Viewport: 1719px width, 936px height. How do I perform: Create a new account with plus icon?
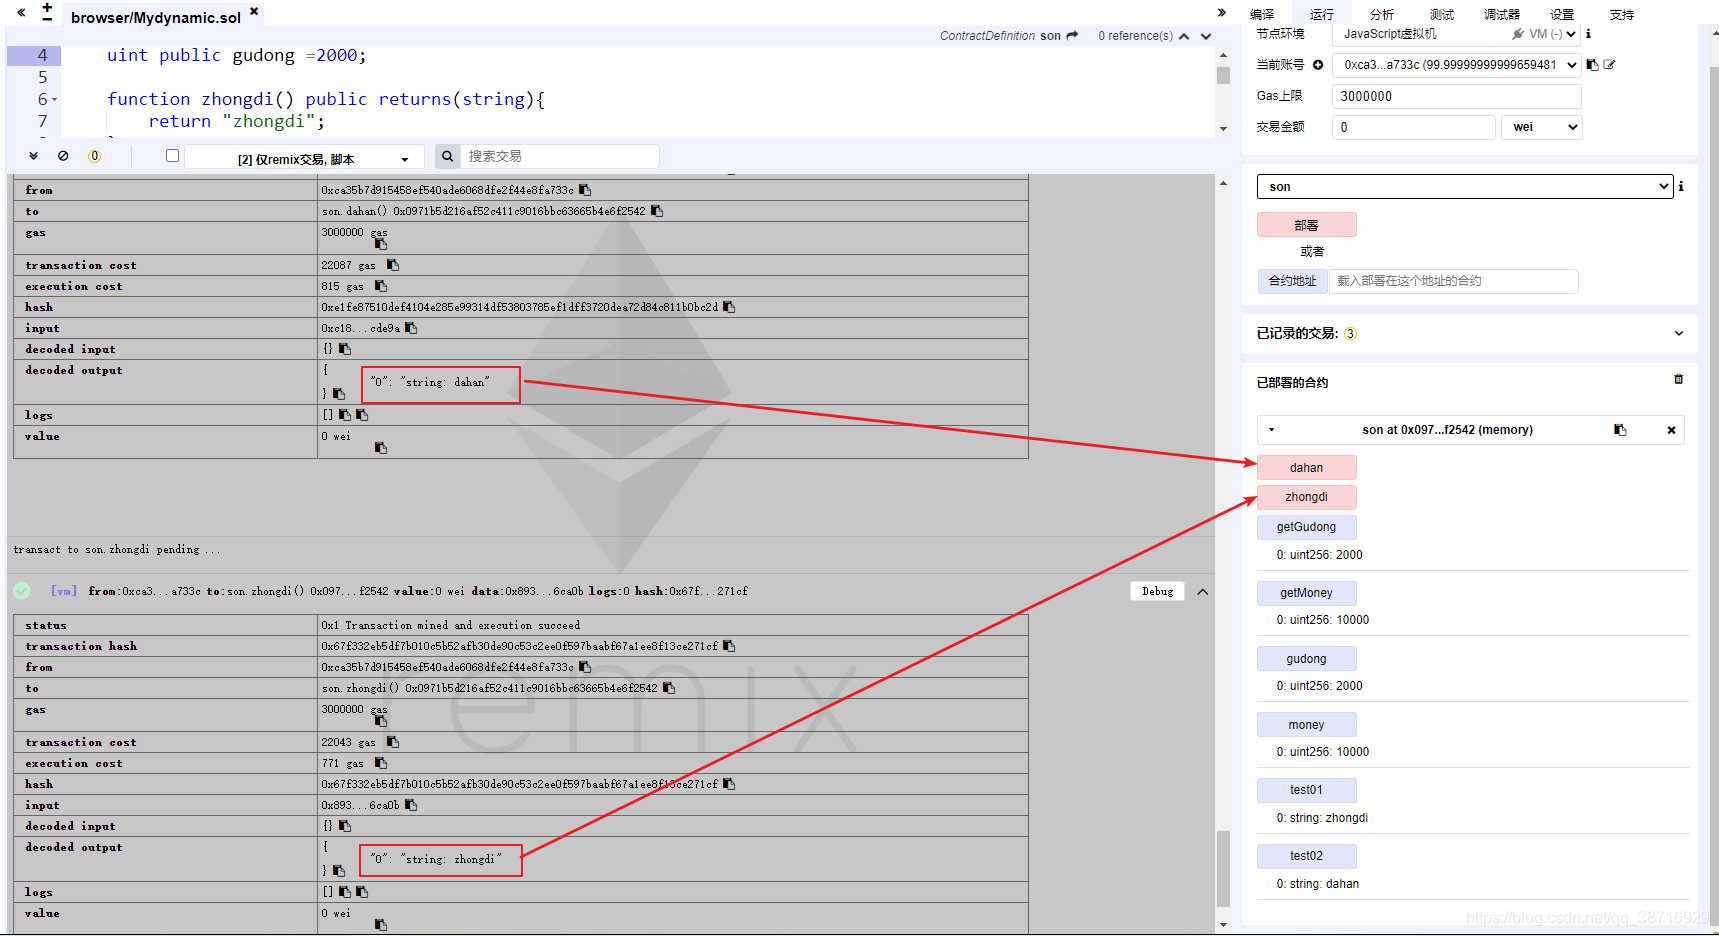click(1318, 65)
